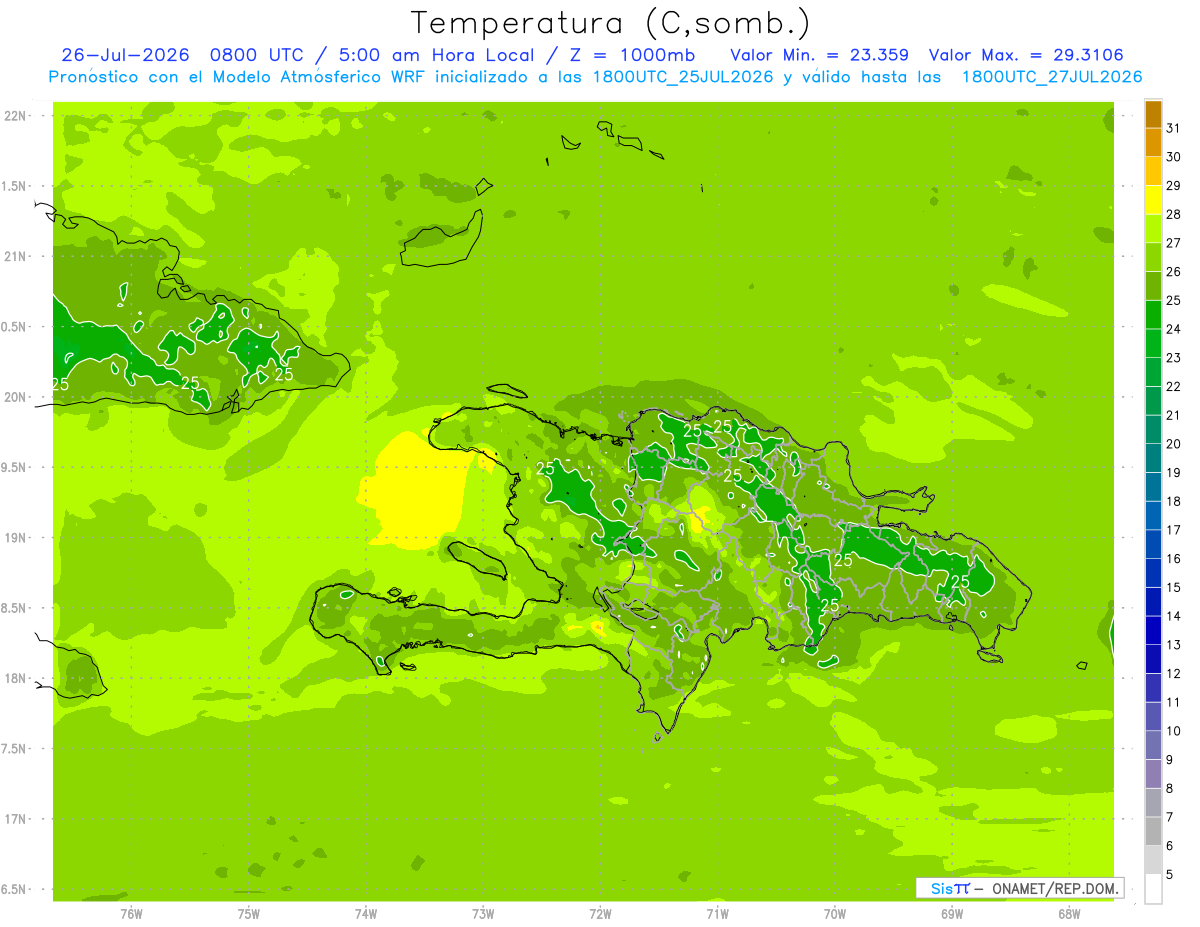Click the Valor Min. = 23.359 text

[x=819, y=54]
